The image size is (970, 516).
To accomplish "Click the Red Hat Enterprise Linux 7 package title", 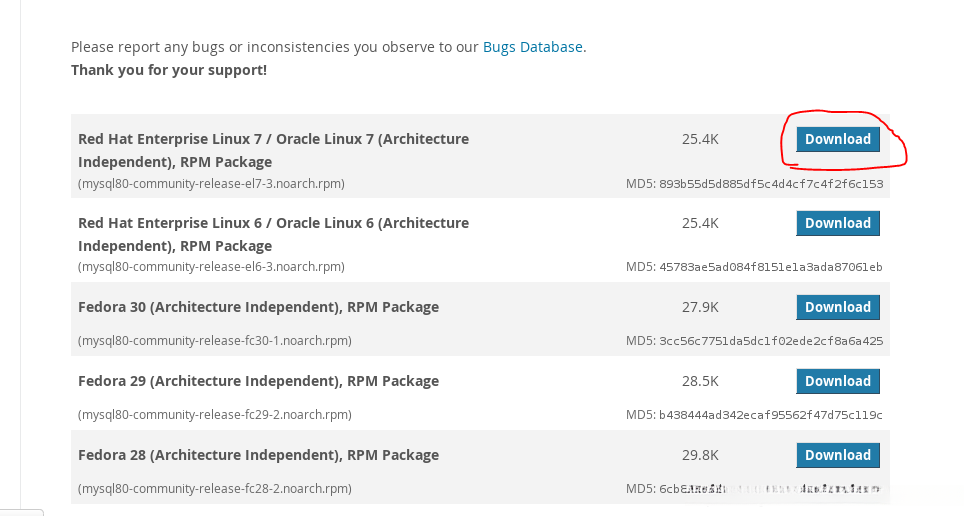I will pos(273,150).
